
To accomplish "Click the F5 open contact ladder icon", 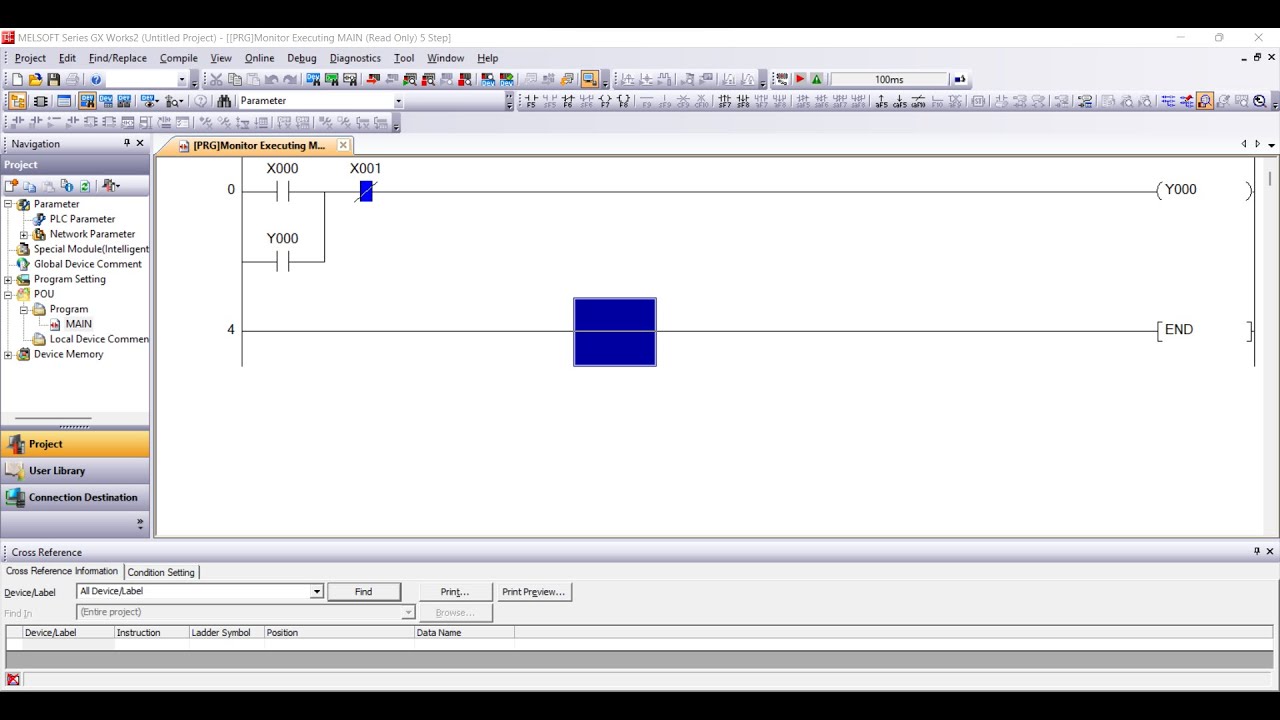I will click(531, 101).
